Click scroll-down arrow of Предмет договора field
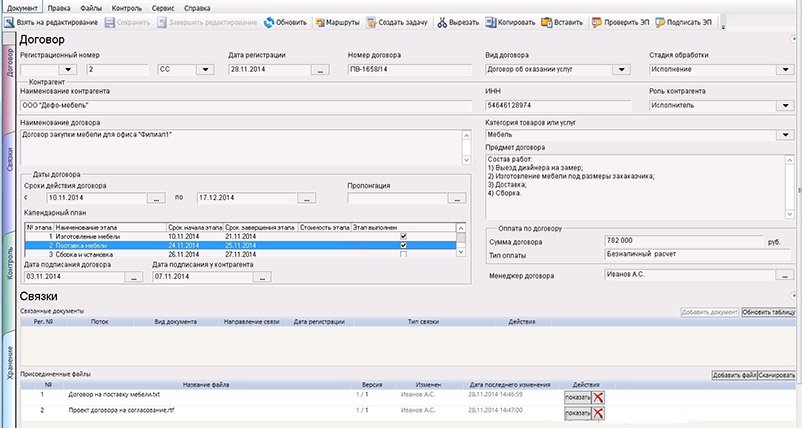802x428 pixels. (x=790, y=214)
